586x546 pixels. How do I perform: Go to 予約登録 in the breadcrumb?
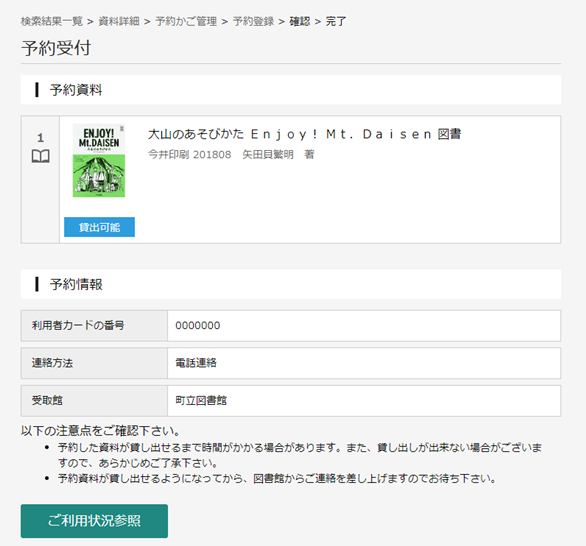[253, 21]
